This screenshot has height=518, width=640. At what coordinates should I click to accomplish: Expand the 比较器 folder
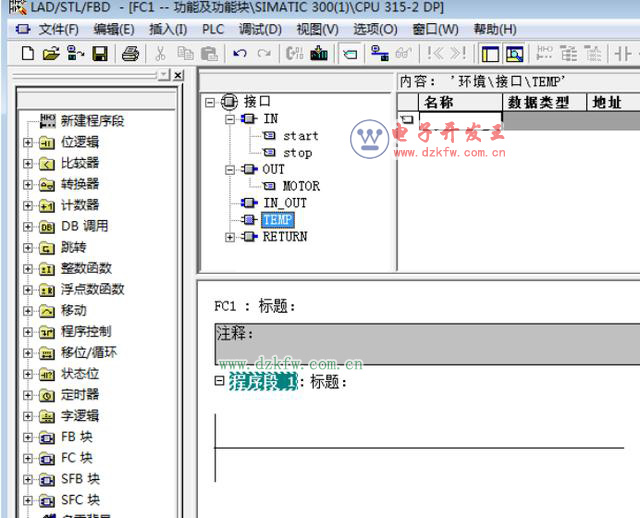pos(28,163)
